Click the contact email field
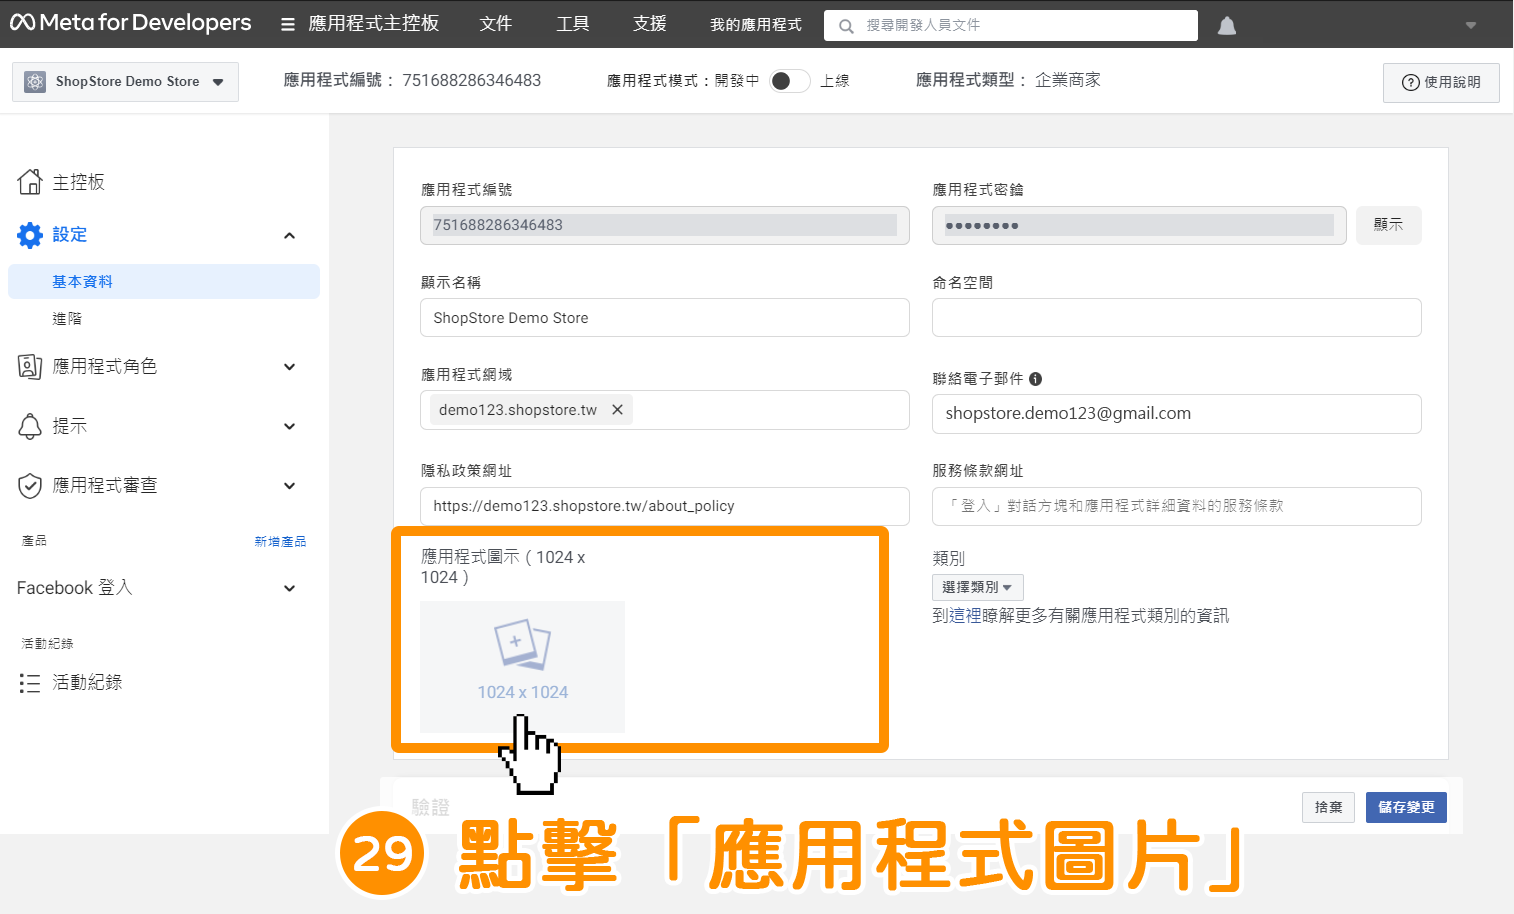This screenshot has height=914, width=1514. point(1177,414)
